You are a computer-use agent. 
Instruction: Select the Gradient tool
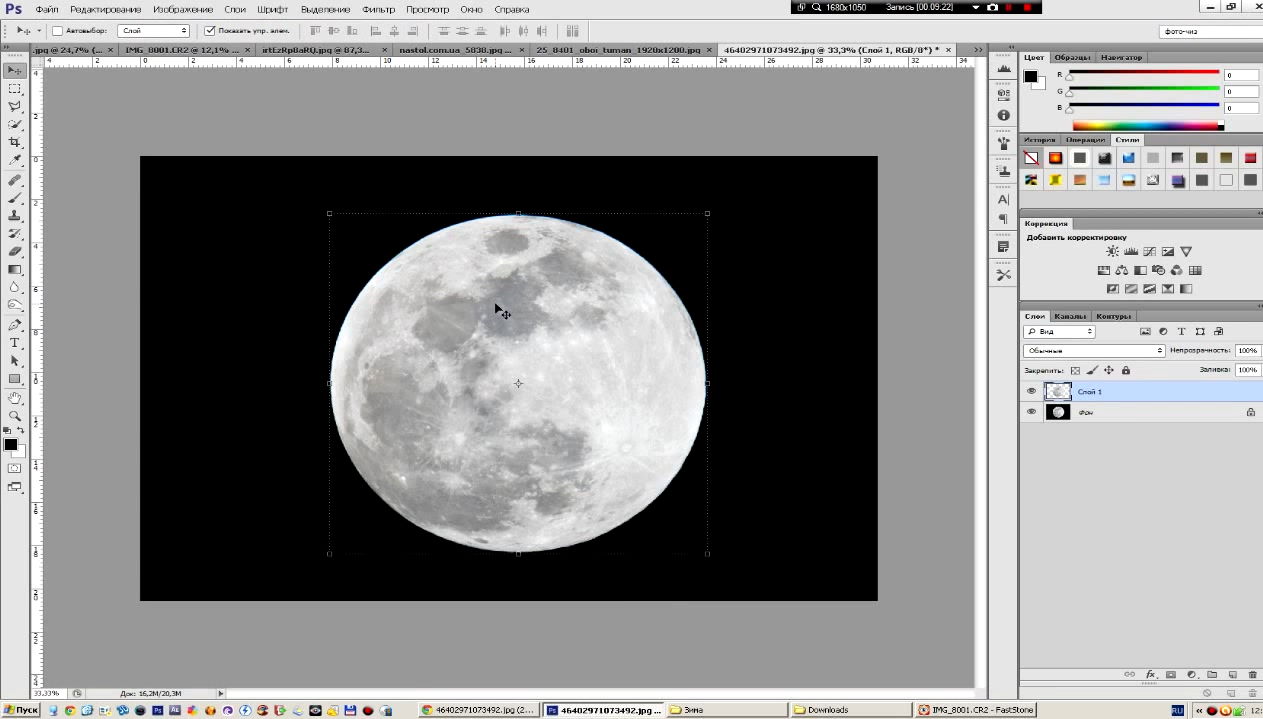[x=15, y=270]
